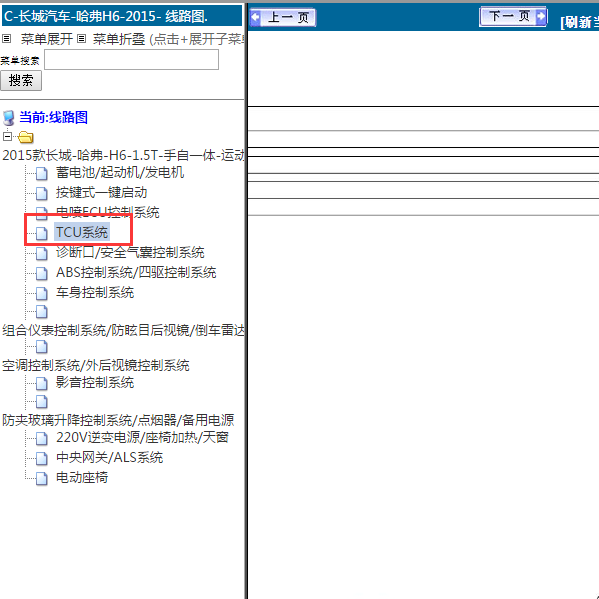
Task: Click the previous page button 上一页
Action: click(x=283, y=18)
